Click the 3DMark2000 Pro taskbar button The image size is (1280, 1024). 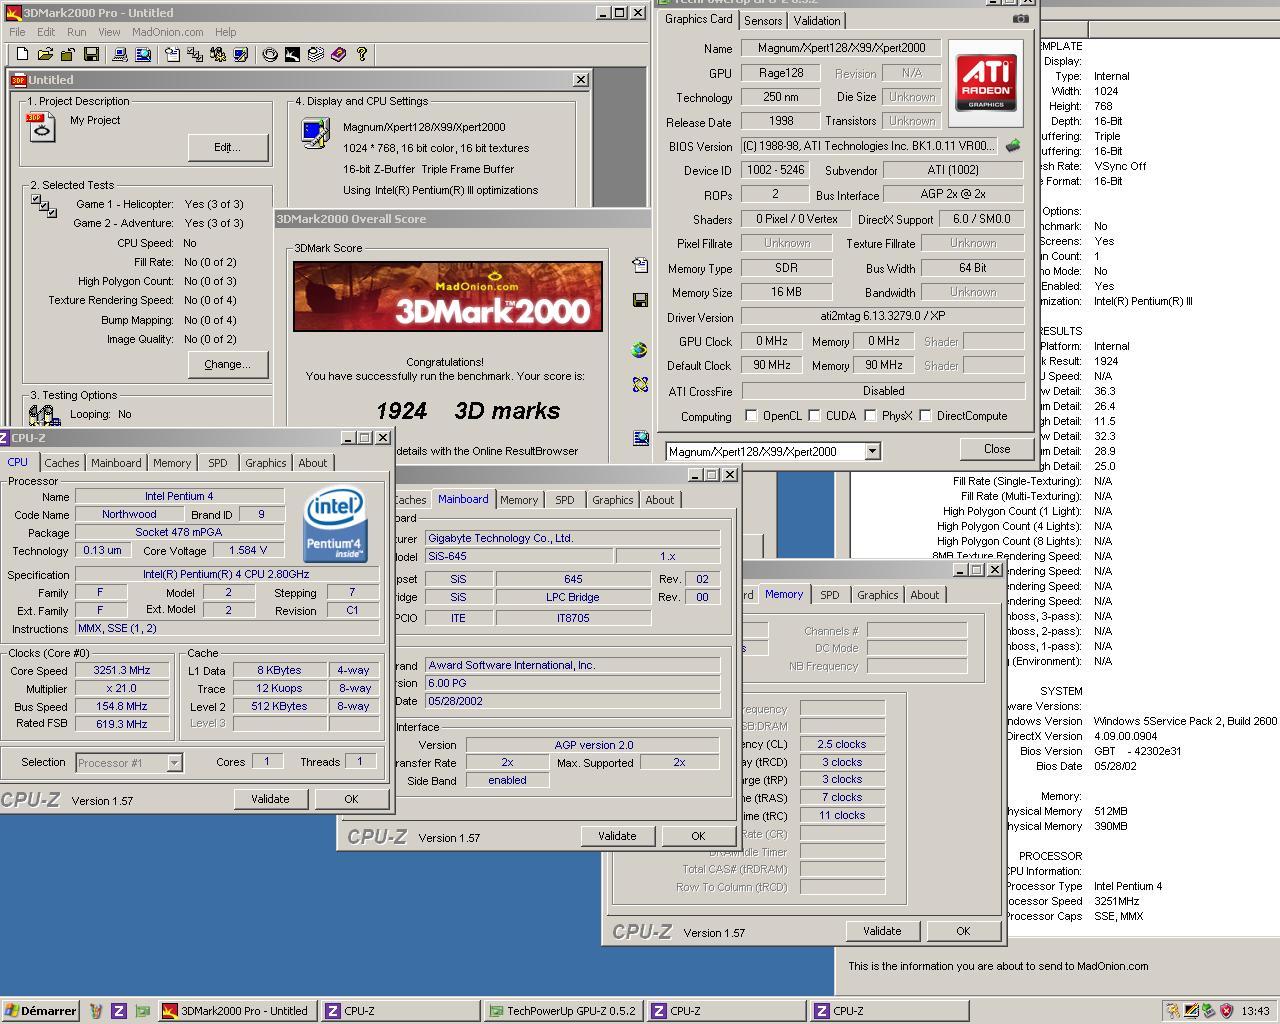click(237, 1011)
